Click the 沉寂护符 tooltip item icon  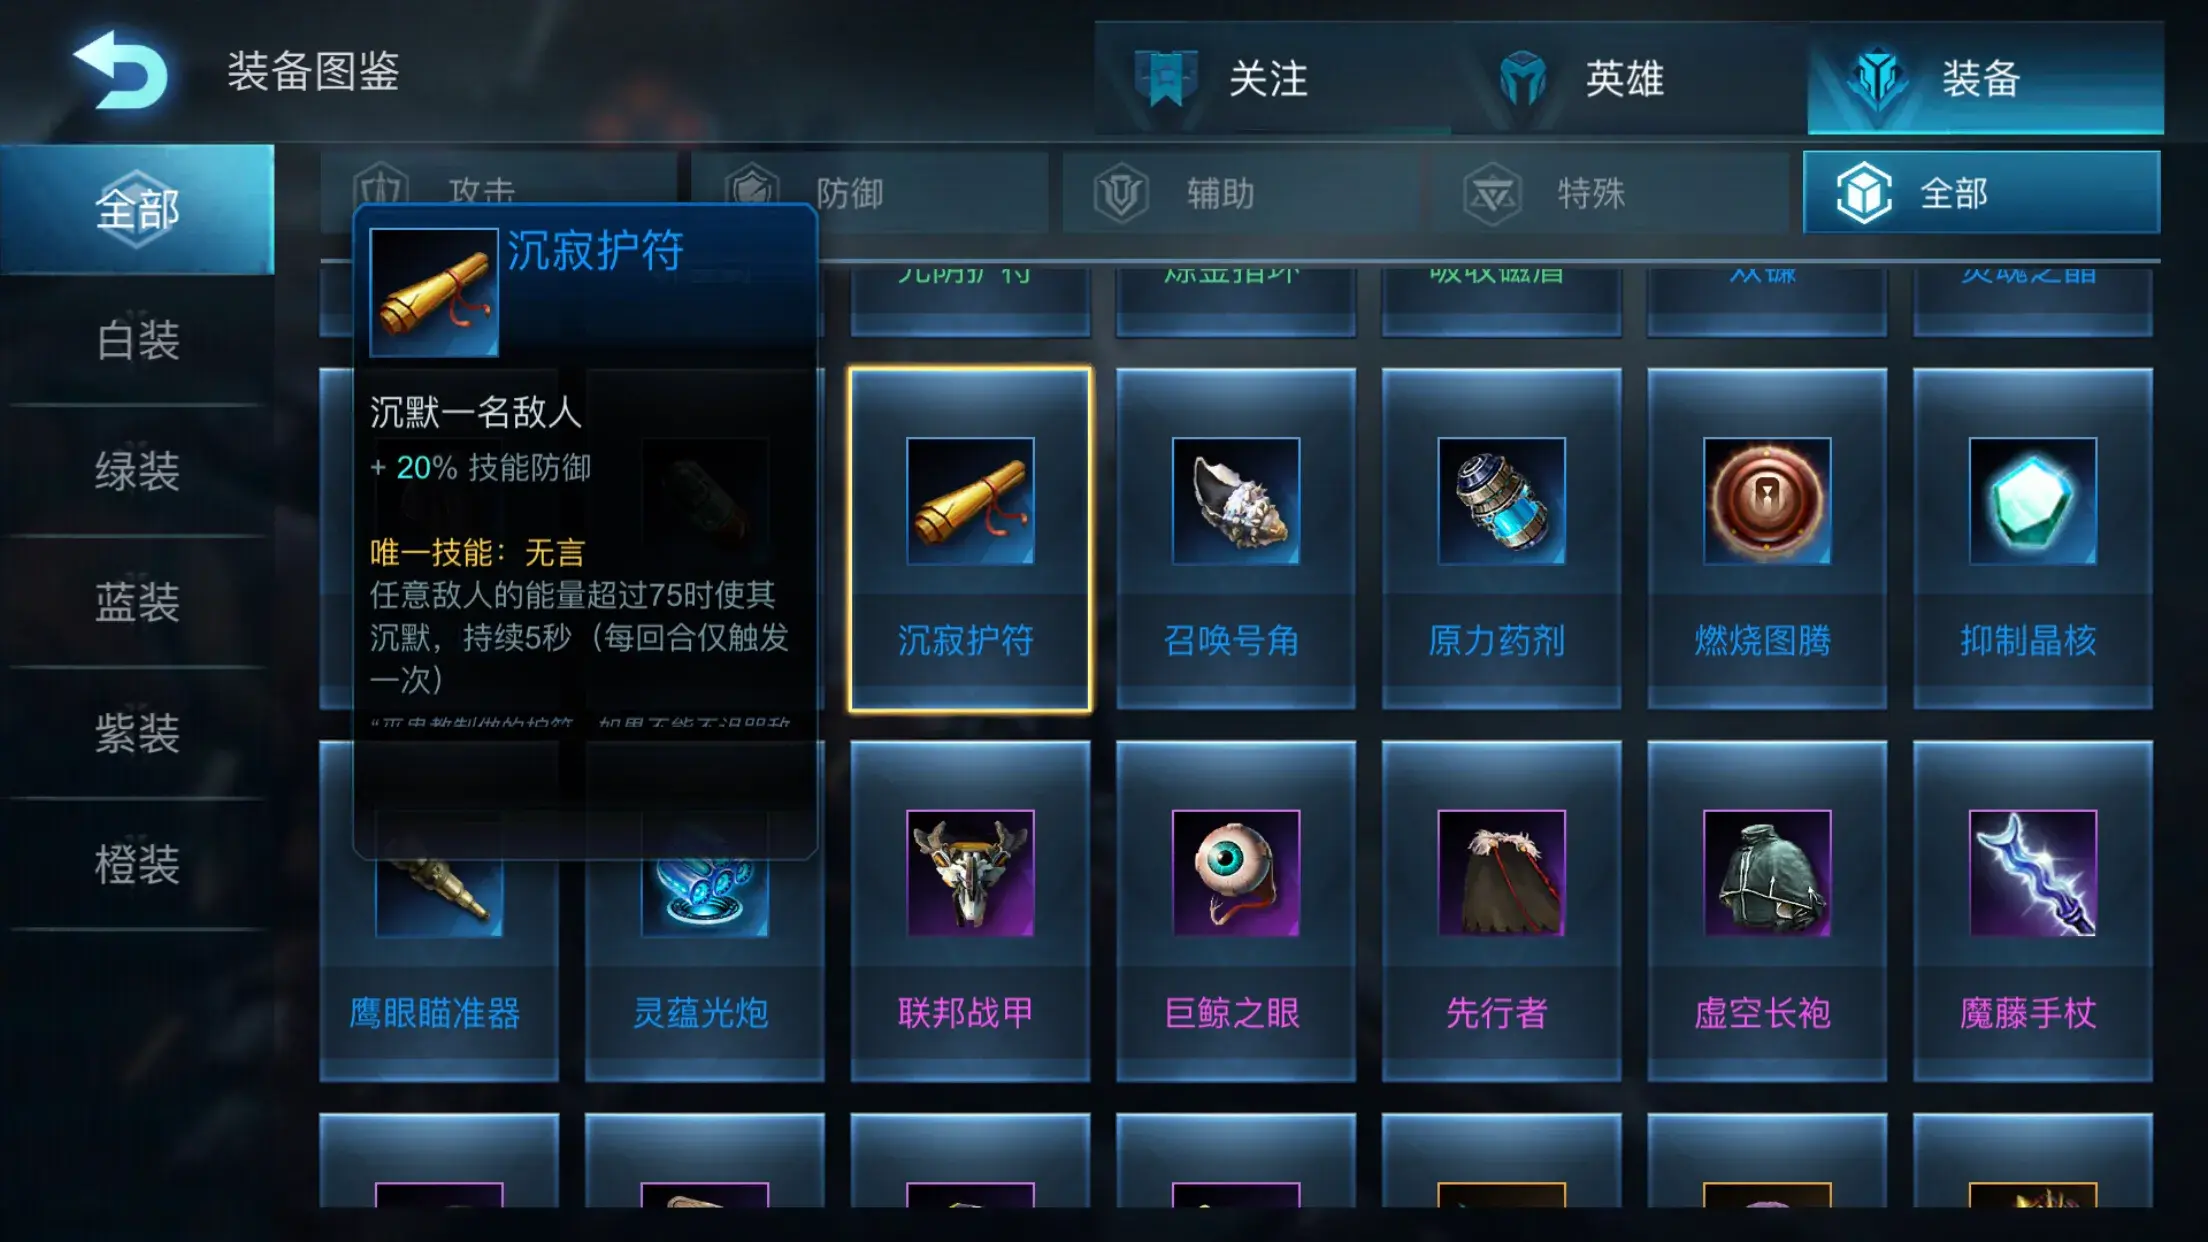tap(434, 292)
